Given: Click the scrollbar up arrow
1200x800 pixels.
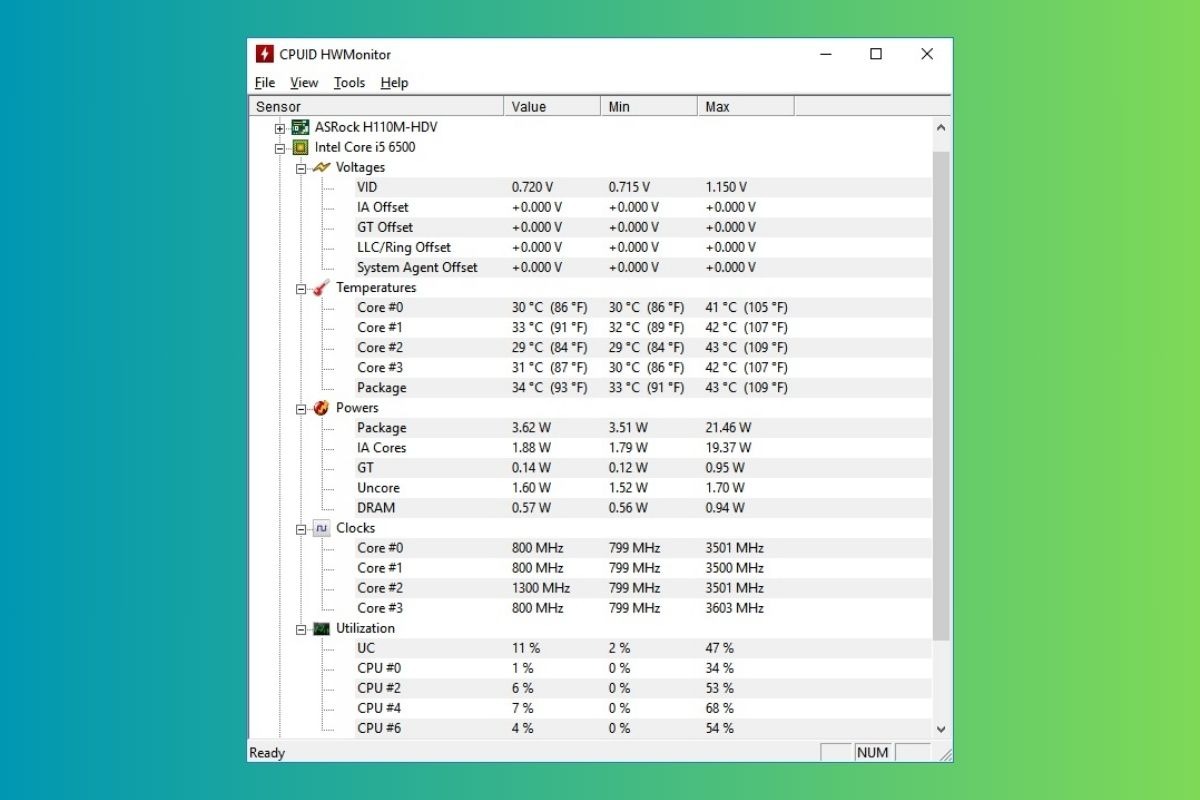Looking at the screenshot, I should coord(941,128).
